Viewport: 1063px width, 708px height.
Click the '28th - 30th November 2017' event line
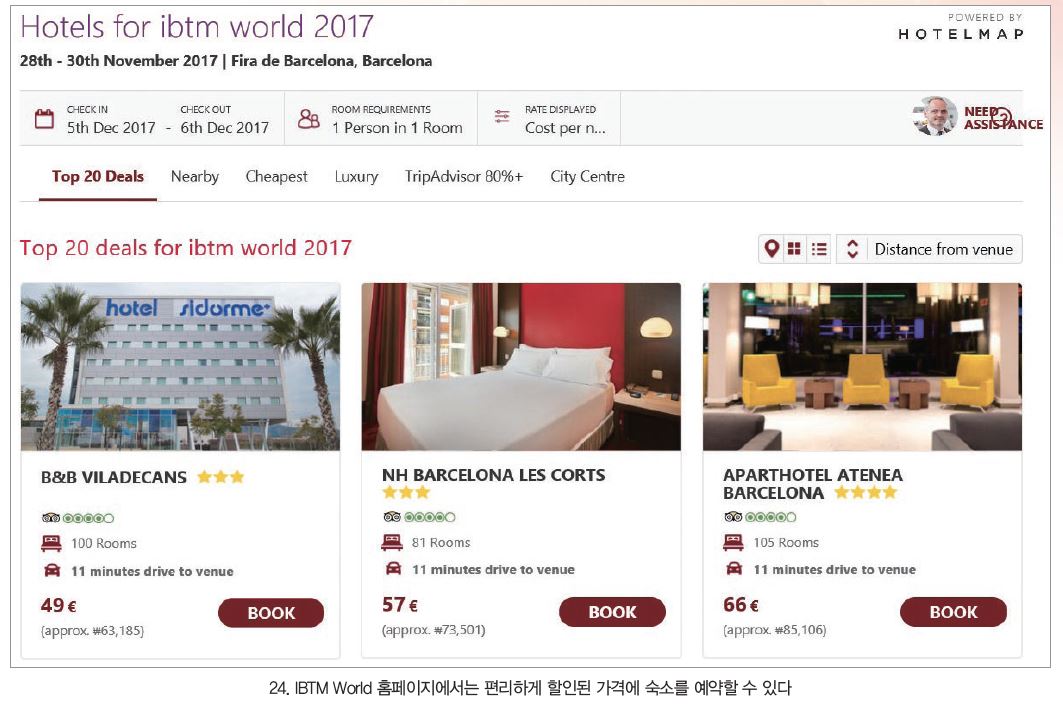(226, 61)
